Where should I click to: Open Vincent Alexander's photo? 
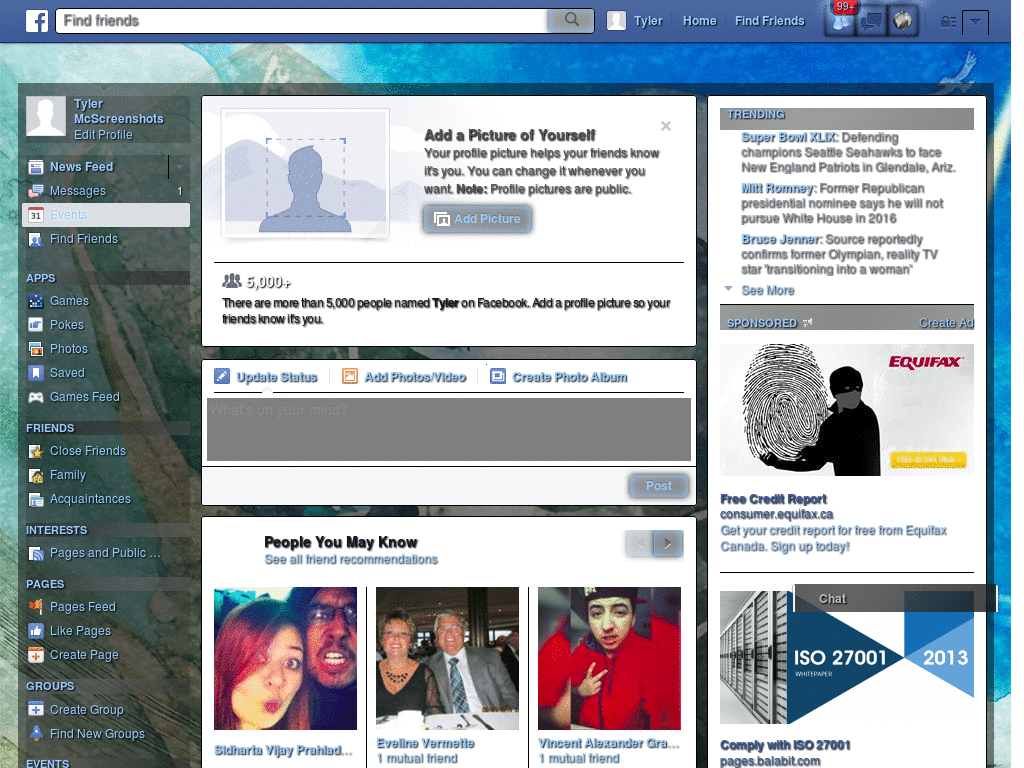[x=609, y=658]
